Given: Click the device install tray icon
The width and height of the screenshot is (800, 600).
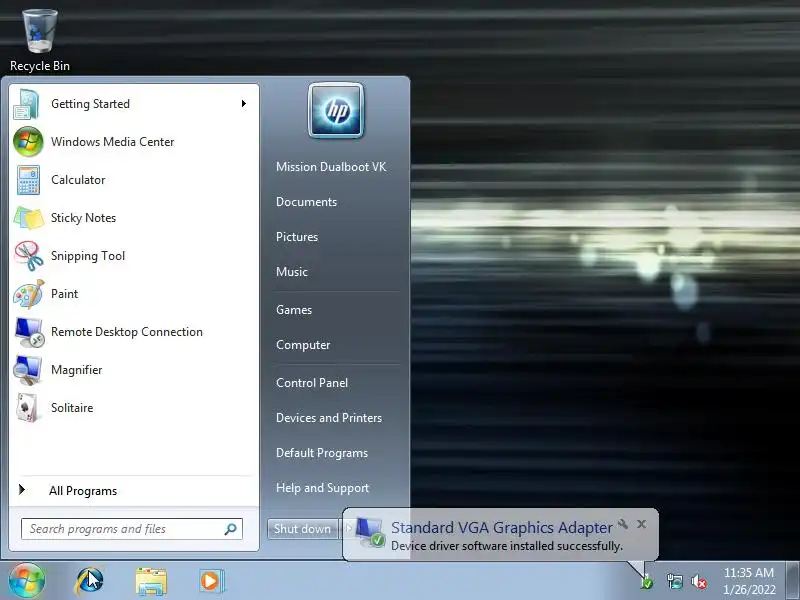Looking at the screenshot, I should coord(646,581).
